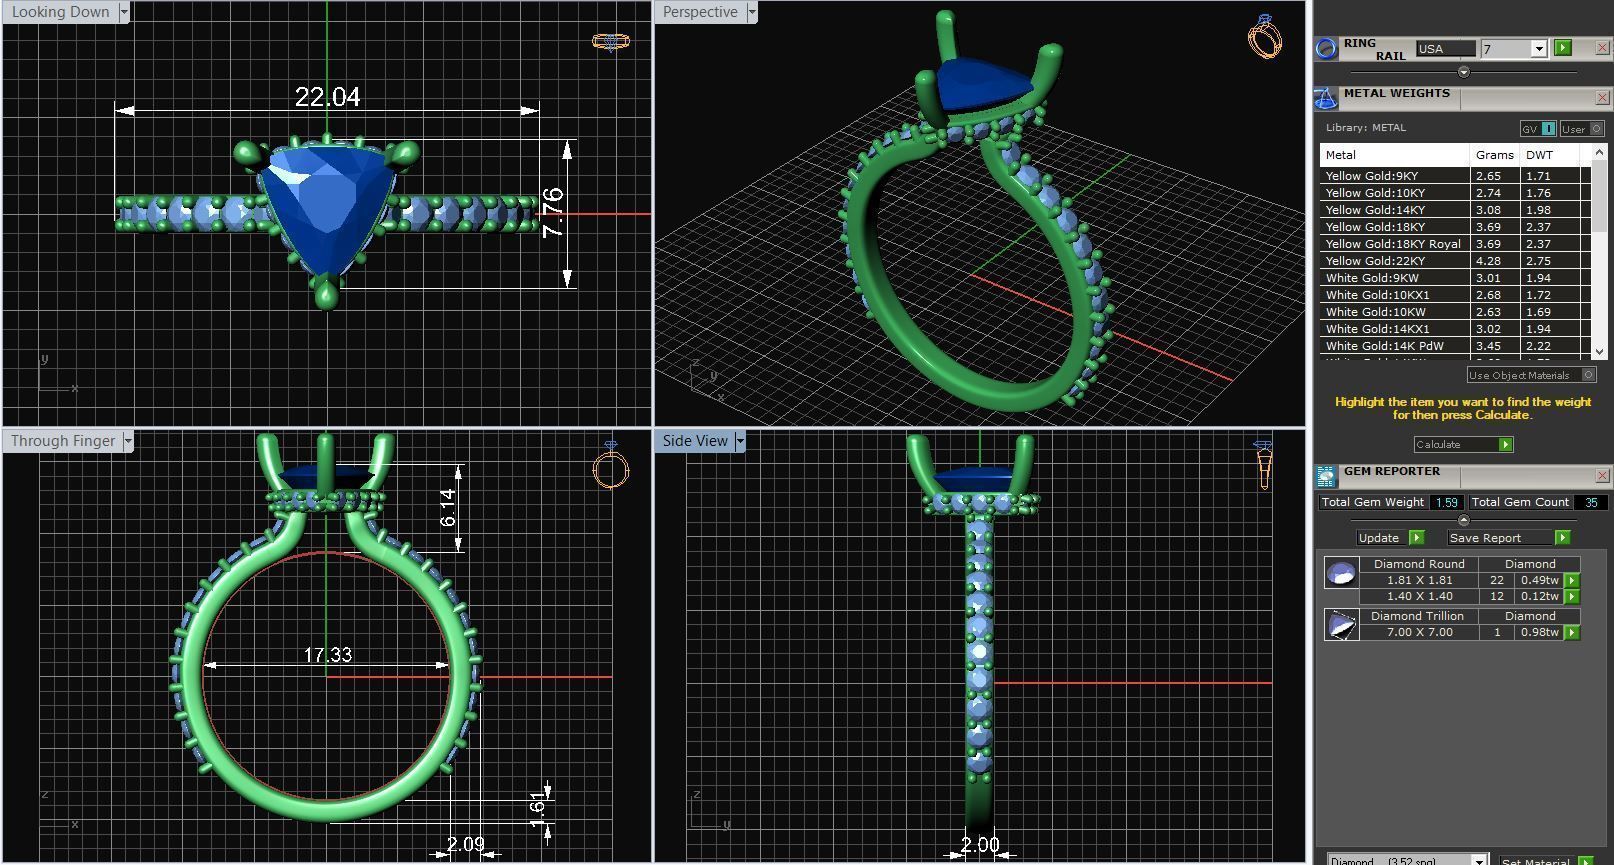Click the Total Gem Count value 35

pos(1591,502)
